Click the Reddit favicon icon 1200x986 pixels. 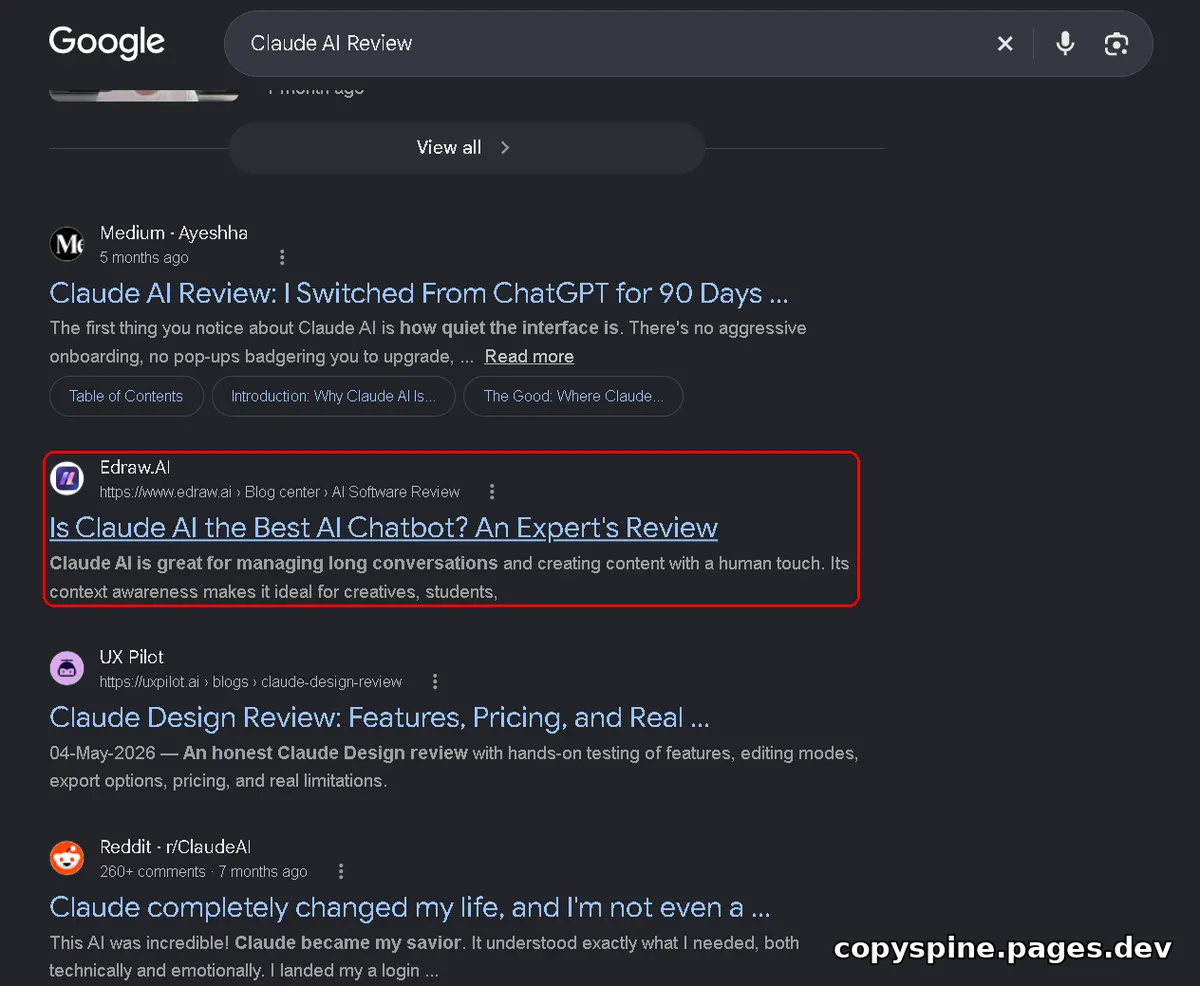(x=67, y=858)
